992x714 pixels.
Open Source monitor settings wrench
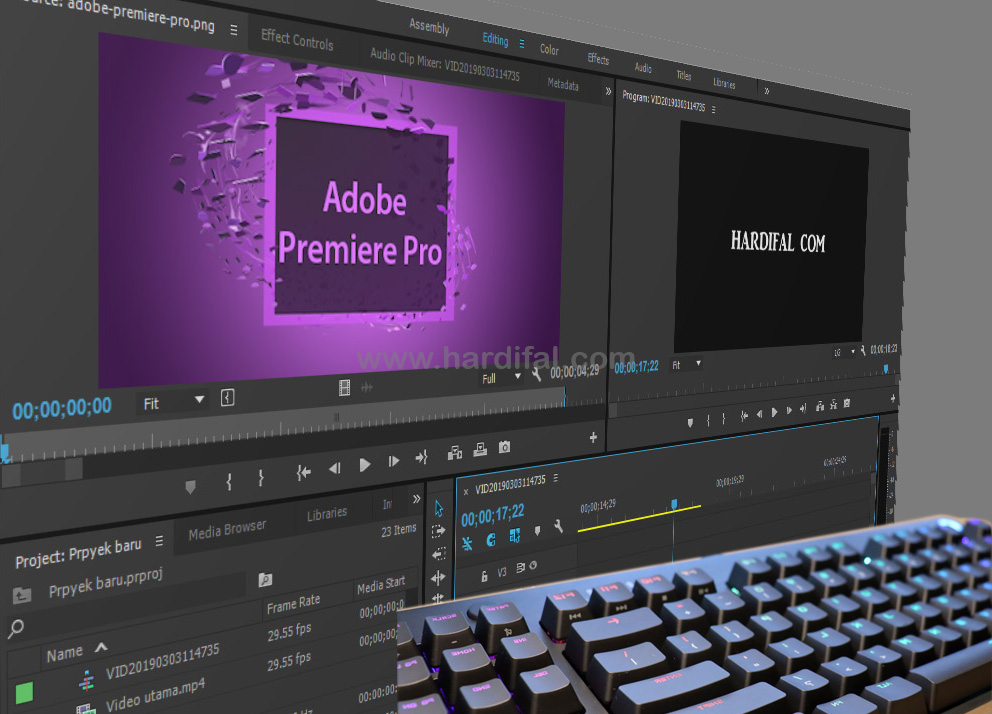point(536,374)
